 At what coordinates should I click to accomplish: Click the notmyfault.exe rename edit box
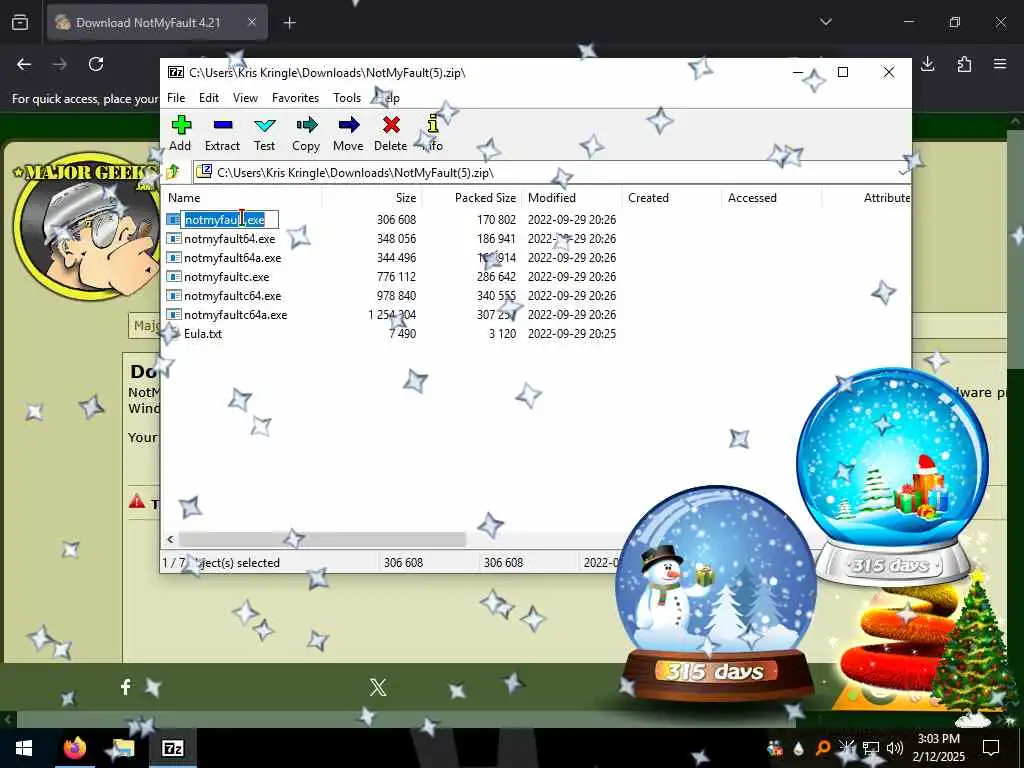(229, 219)
